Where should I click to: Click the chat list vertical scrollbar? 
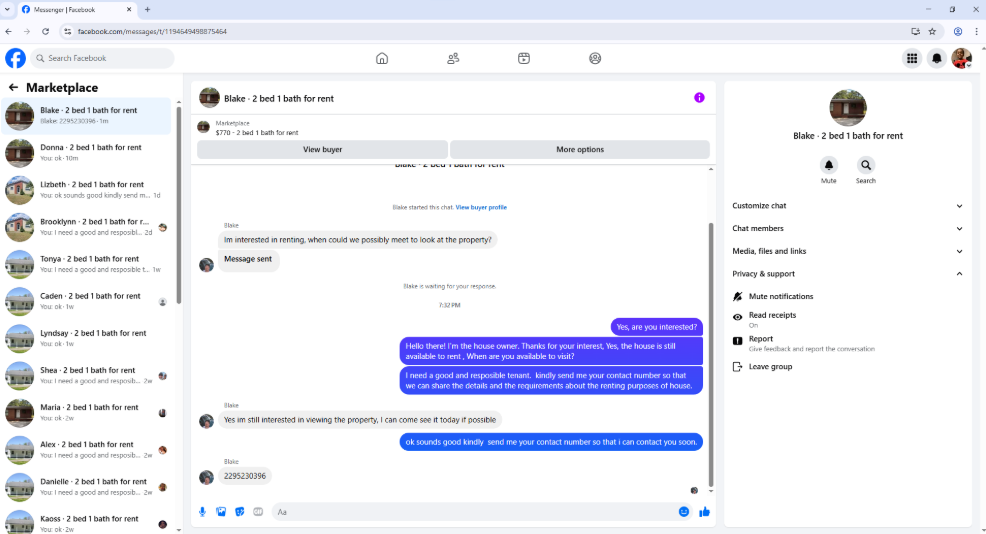179,204
